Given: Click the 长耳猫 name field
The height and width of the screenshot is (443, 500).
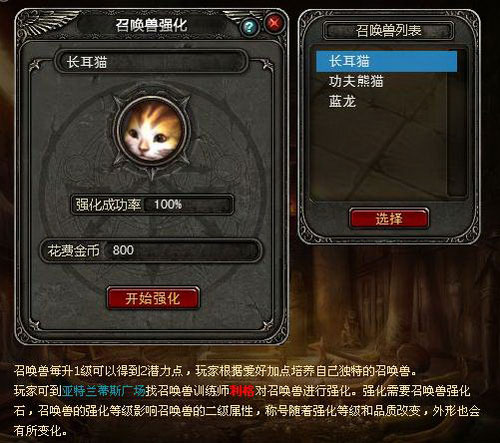Looking at the screenshot, I should [x=151, y=62].
